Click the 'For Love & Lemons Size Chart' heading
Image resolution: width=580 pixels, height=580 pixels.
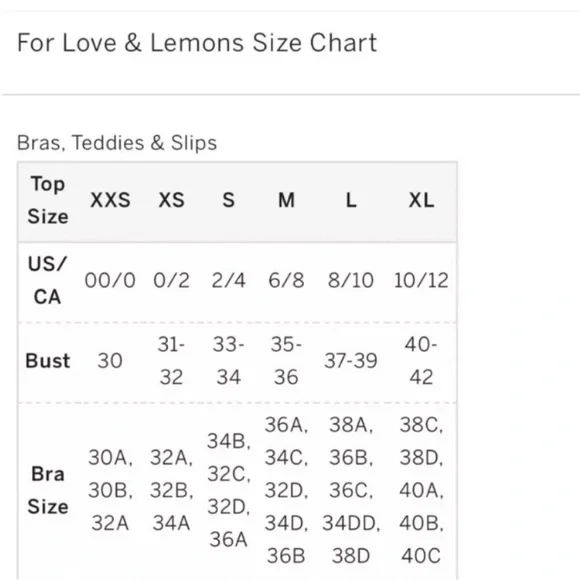[197, 43]
